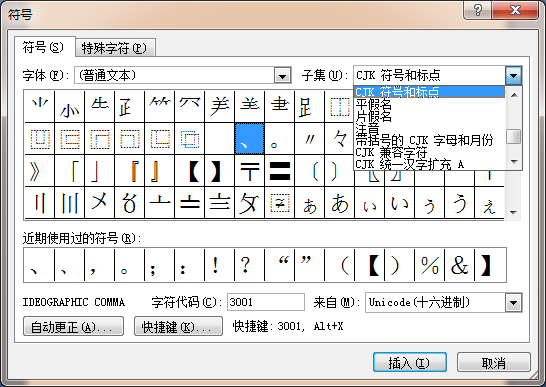Choose the right double quote in recent symbols
The width and height of the screenshot is (546, 387).
click(x=309, y=265)
